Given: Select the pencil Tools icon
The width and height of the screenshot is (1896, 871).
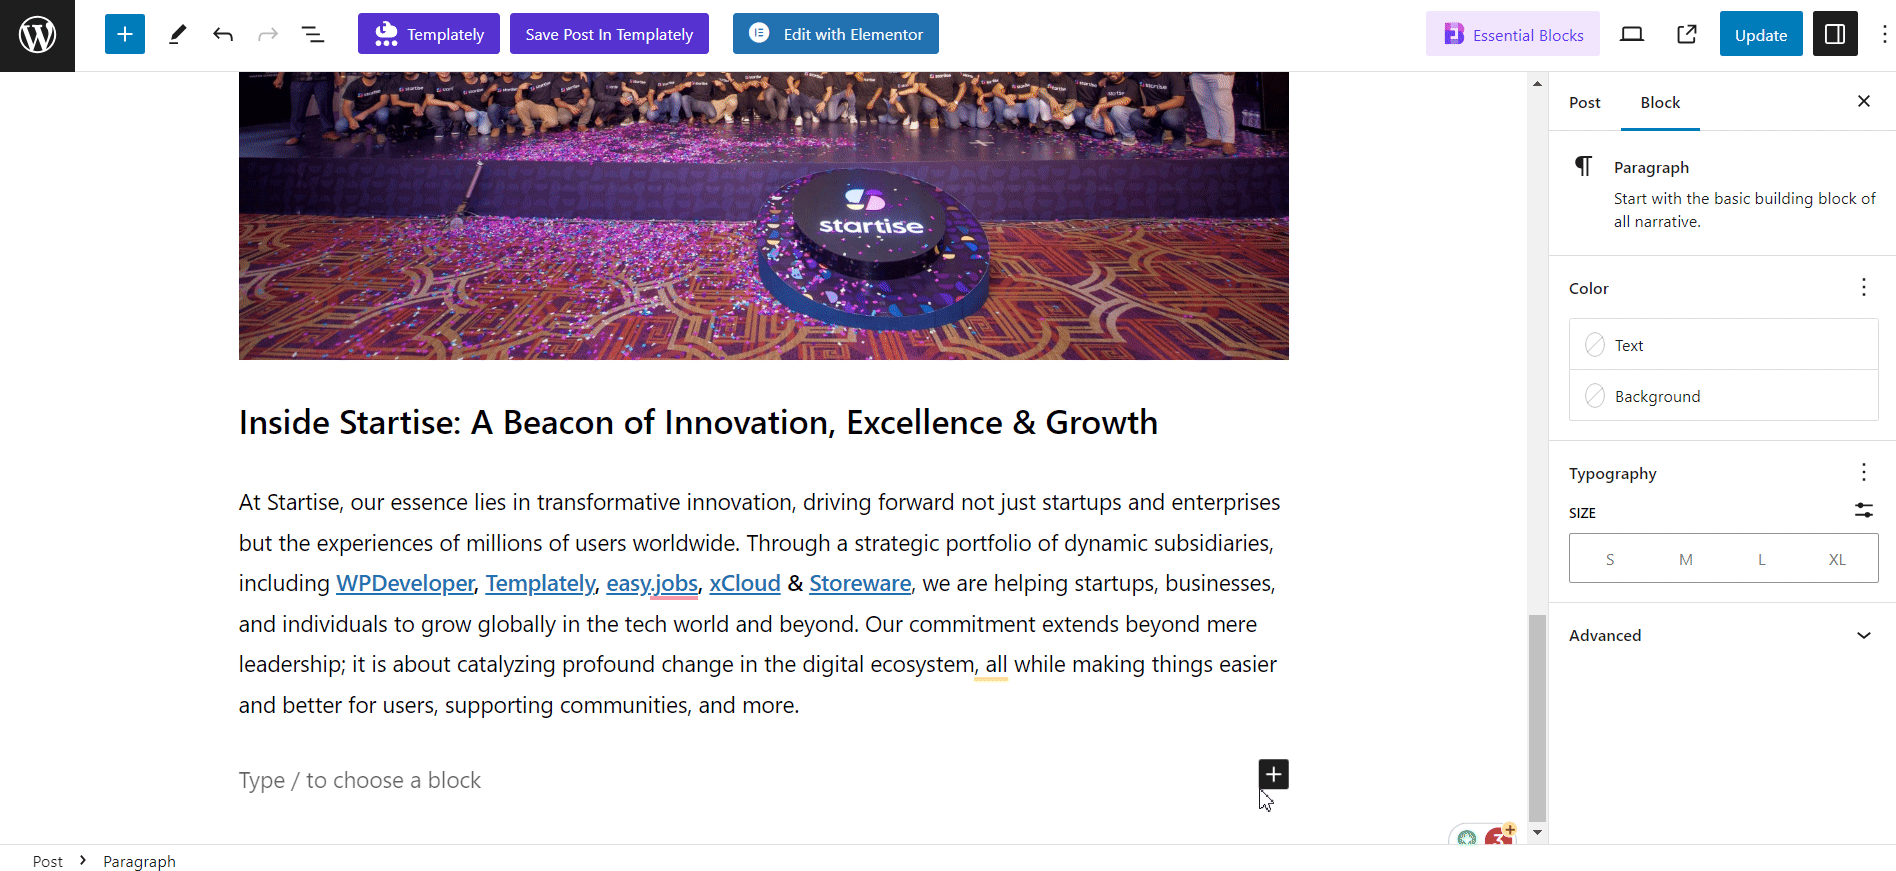Looking at the screenshot, I should [x=177, y=34].
